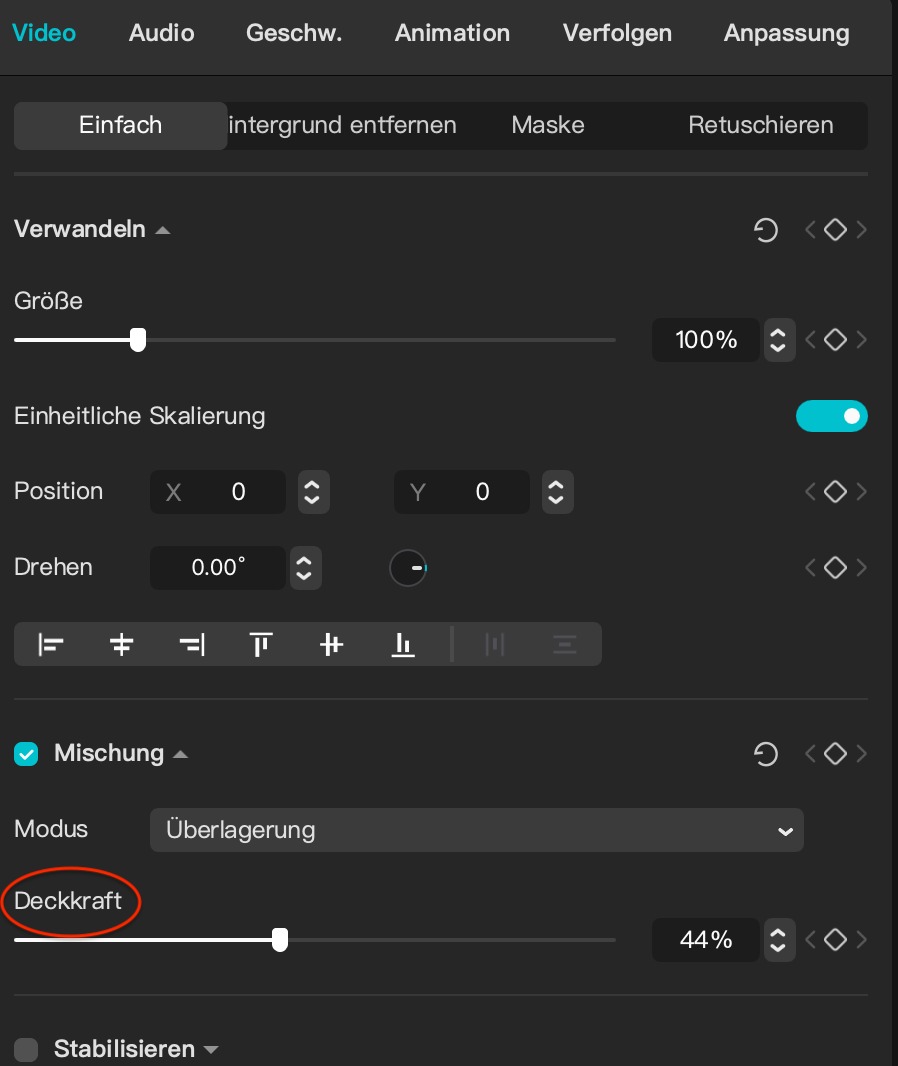Image resolution: width=898 pixels, height=1066 pixels.
Task: Reset the Mischung section
Action: [765, 754]
